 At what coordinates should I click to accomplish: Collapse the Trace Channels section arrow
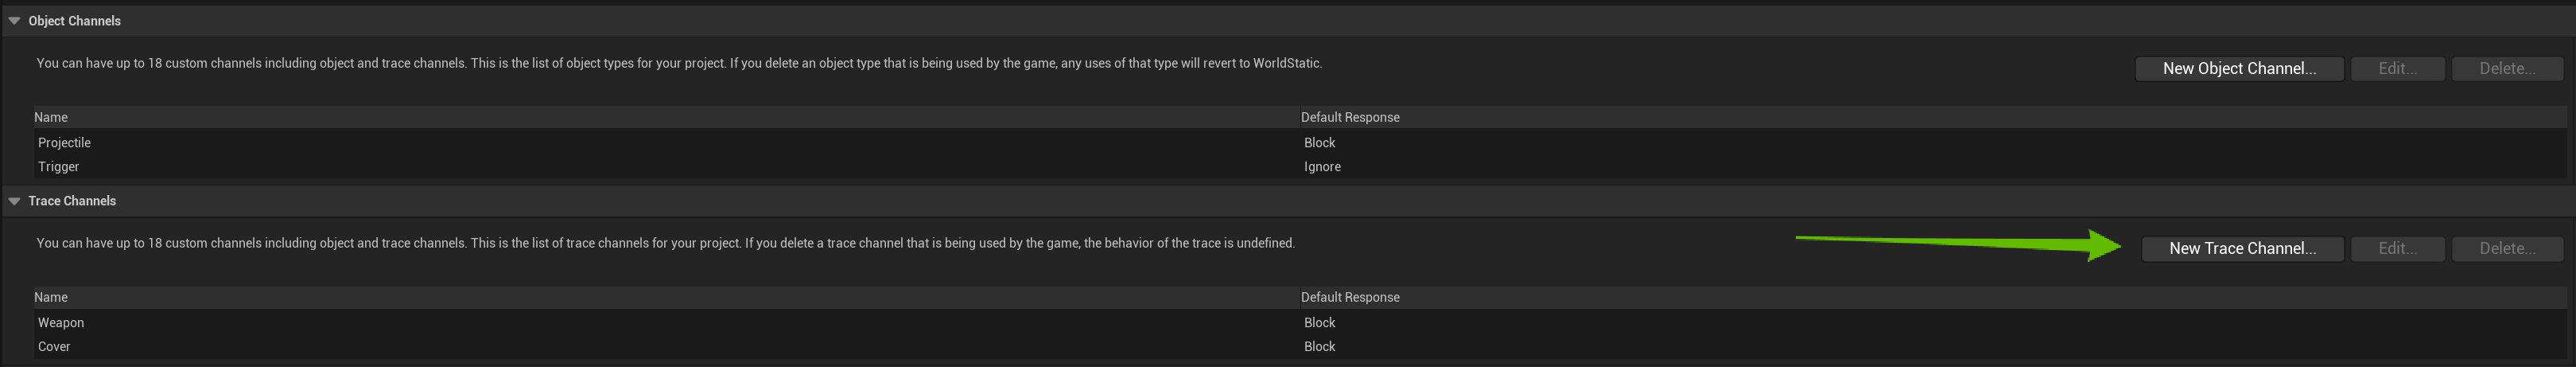point(14,201)
